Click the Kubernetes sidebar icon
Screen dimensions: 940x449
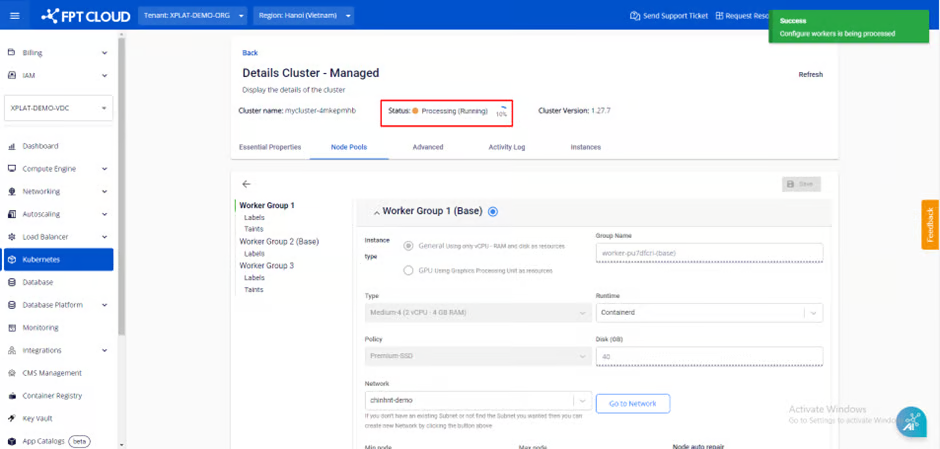pyautogui.click(x=12, y=260)
